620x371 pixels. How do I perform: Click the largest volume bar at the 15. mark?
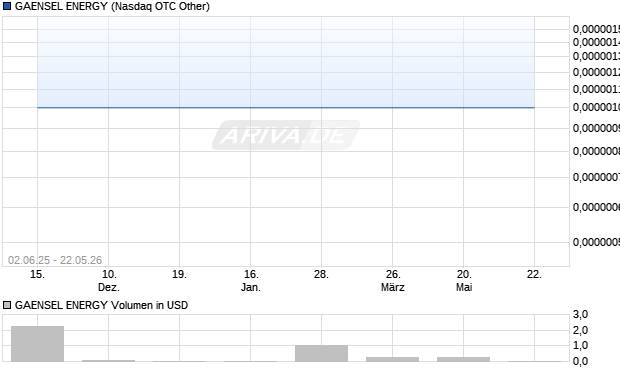[x=38, y=344]
